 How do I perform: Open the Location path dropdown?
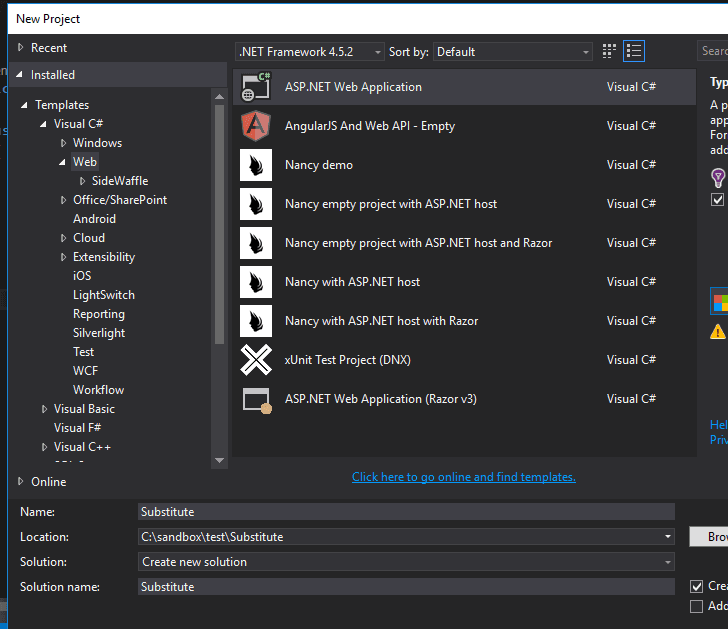coord(668,537)
